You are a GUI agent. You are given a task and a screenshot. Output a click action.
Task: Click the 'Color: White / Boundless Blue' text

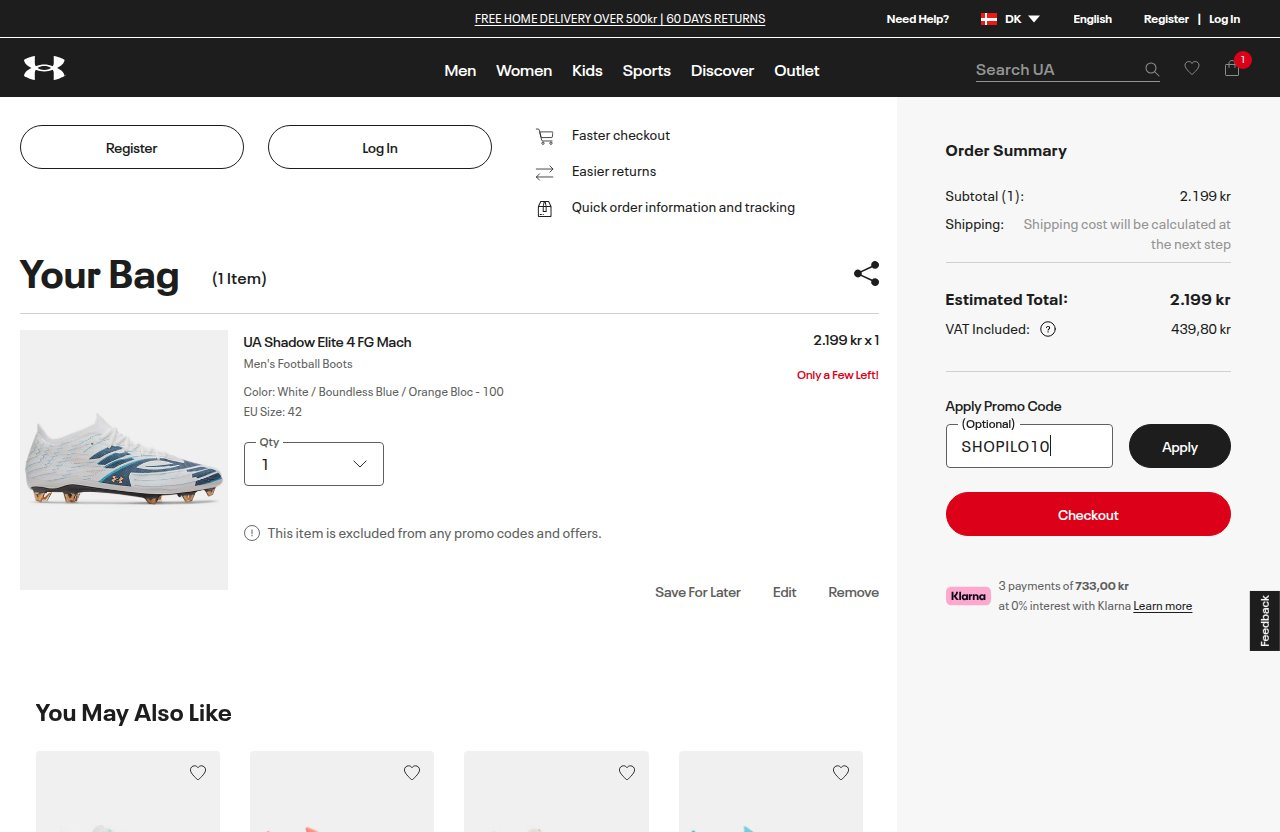point(374,392)
